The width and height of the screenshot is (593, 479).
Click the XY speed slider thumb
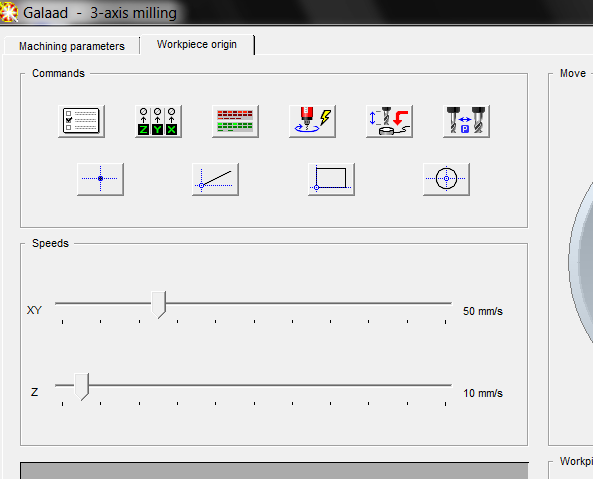coord(158,305)
